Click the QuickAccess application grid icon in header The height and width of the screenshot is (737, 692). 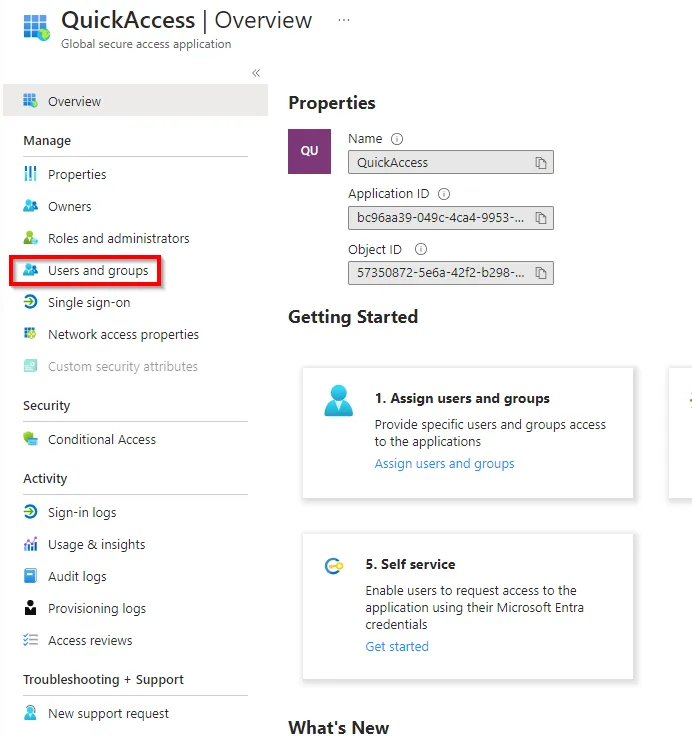coord(37,27)
